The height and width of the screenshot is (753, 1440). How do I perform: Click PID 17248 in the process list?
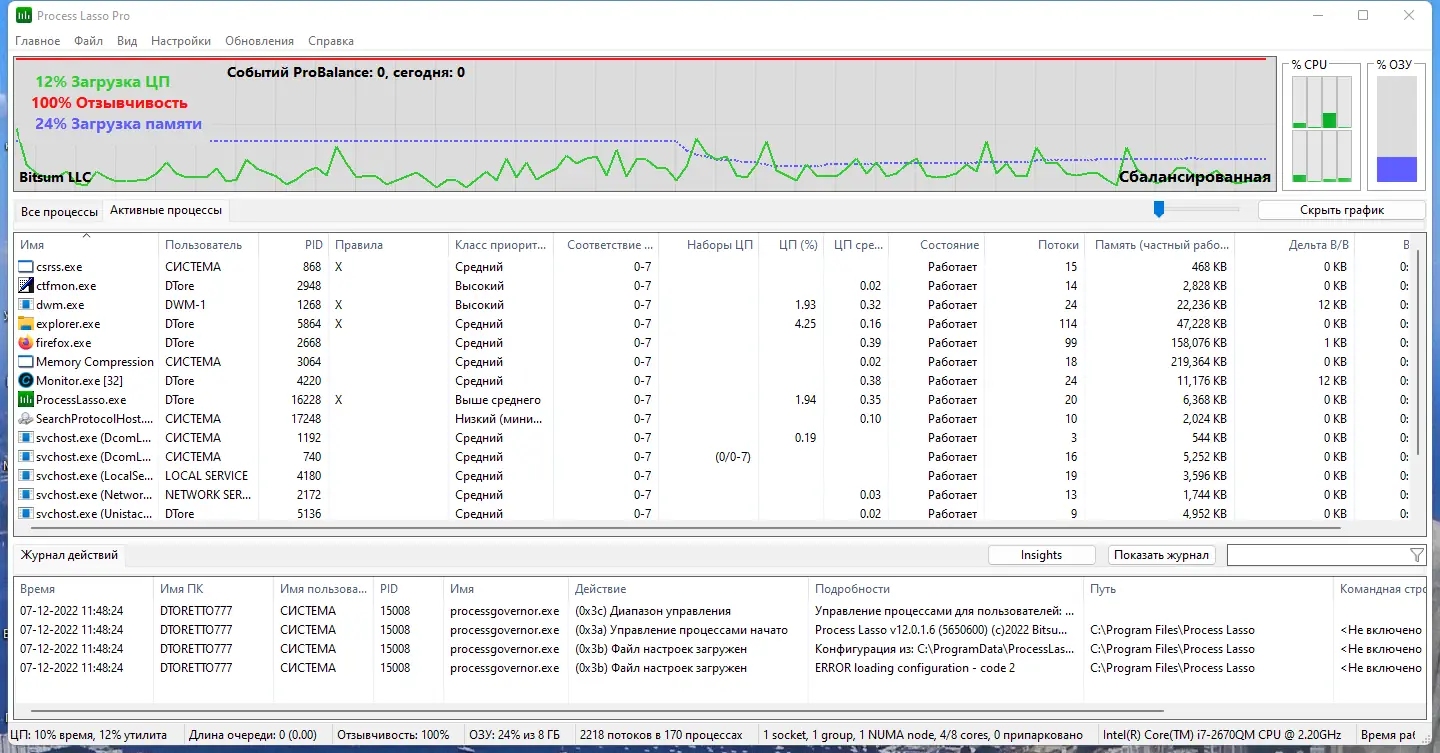(x=306, y=419)
